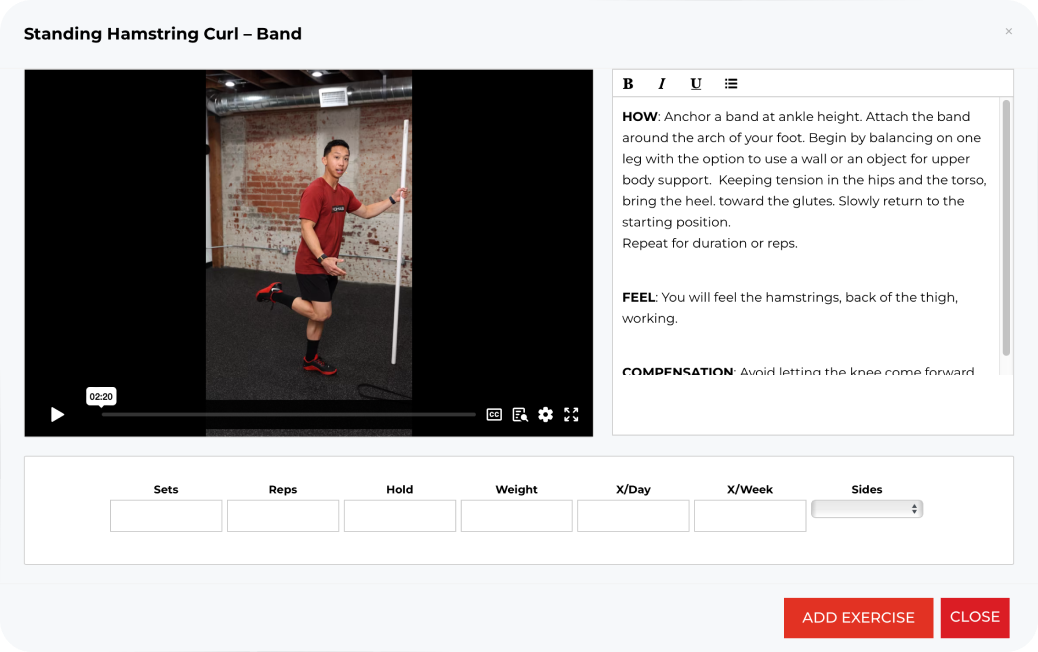Play the Standing Hamstring Curl video
This screenshot has height=652, width=1038.
click(x=57, y=413)
